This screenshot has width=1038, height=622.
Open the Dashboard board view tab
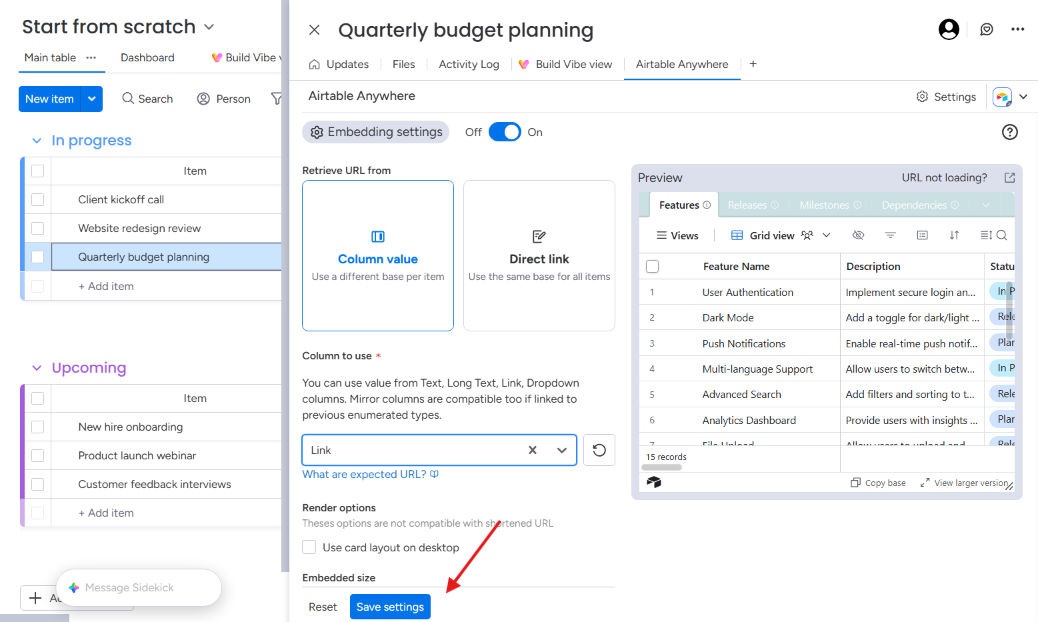pyautogui.click(x=148, y=58)
